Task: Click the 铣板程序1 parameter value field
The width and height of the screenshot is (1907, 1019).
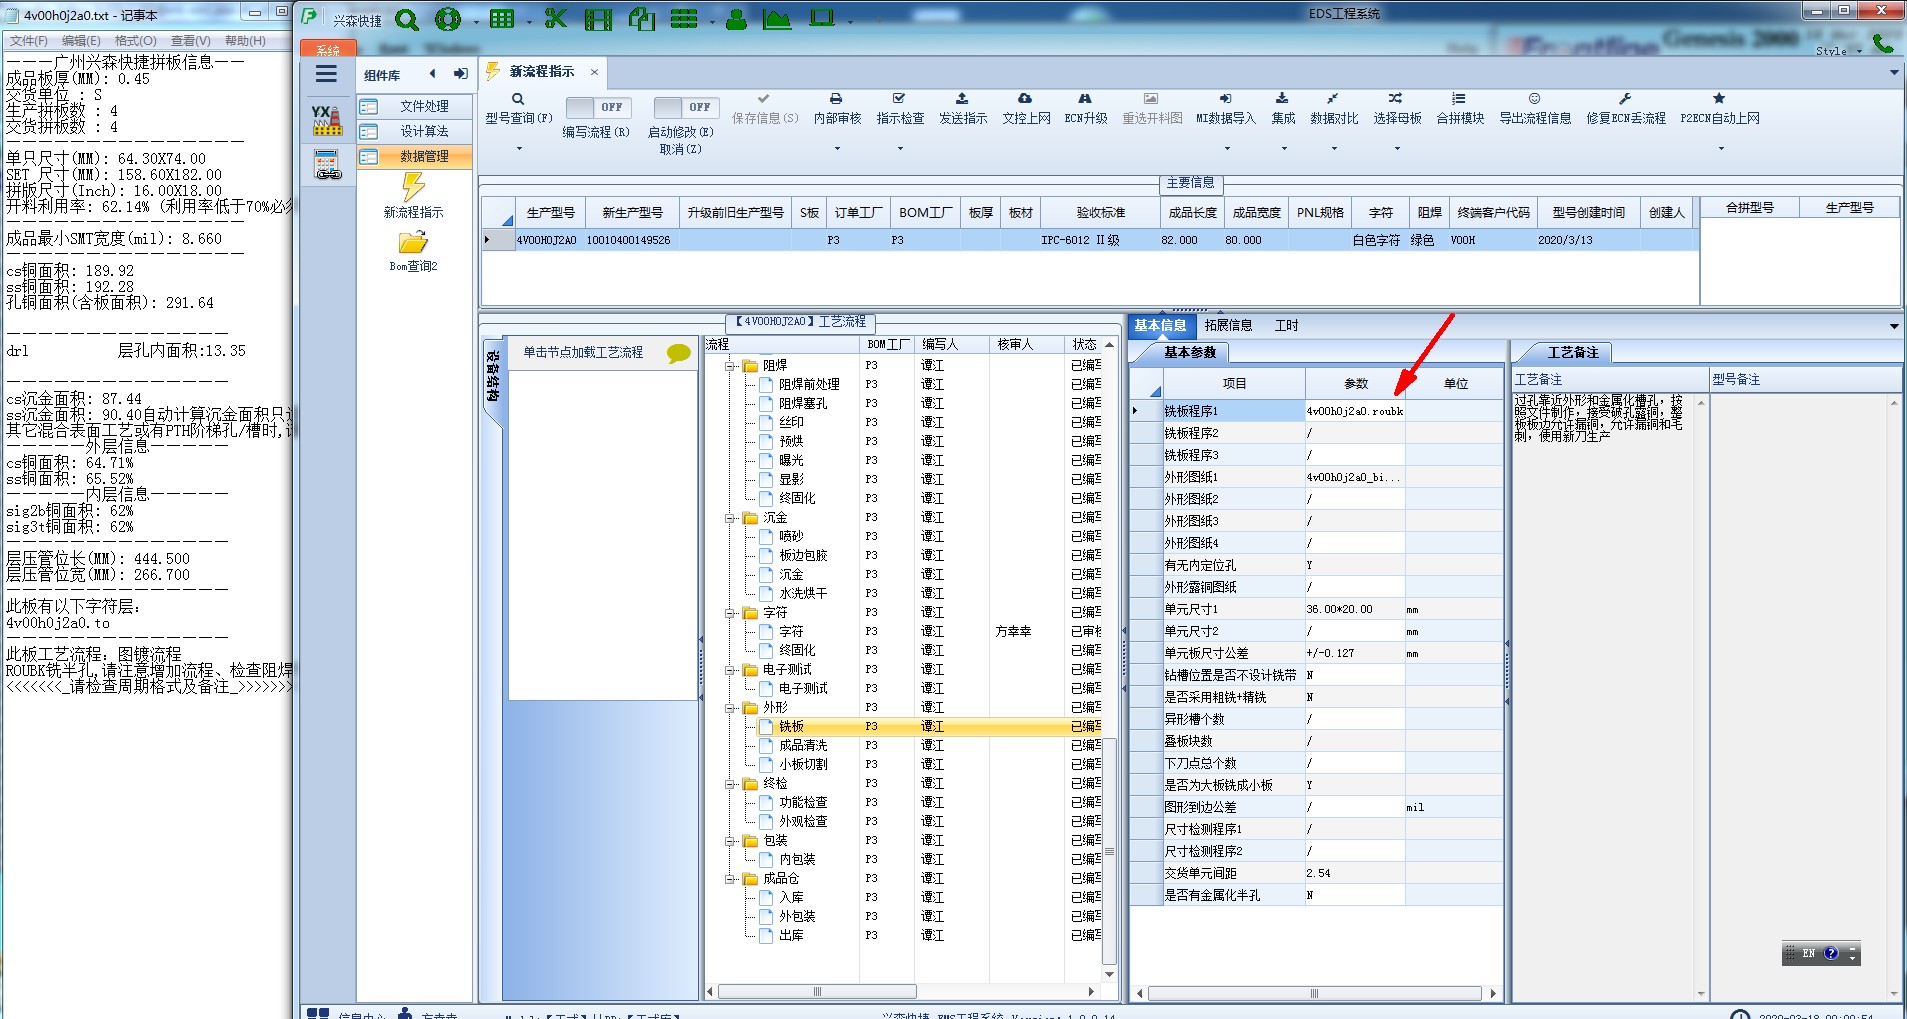Action: click(x=1355, y=411)
